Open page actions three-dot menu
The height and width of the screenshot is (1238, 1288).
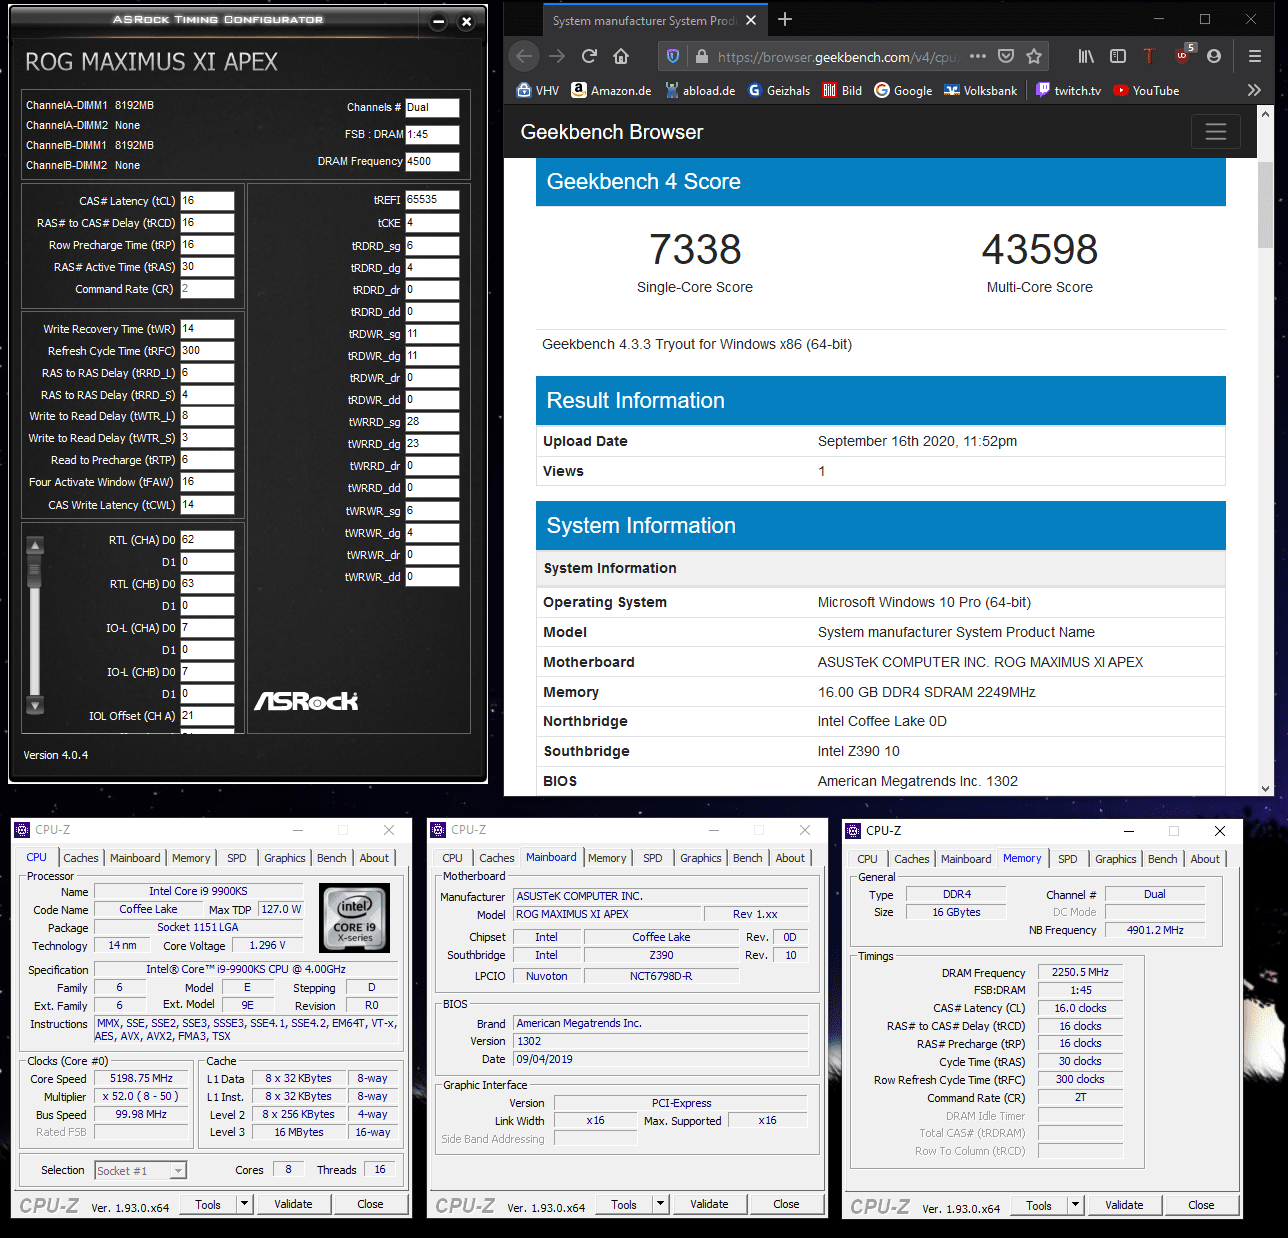[x=978, y=56]
